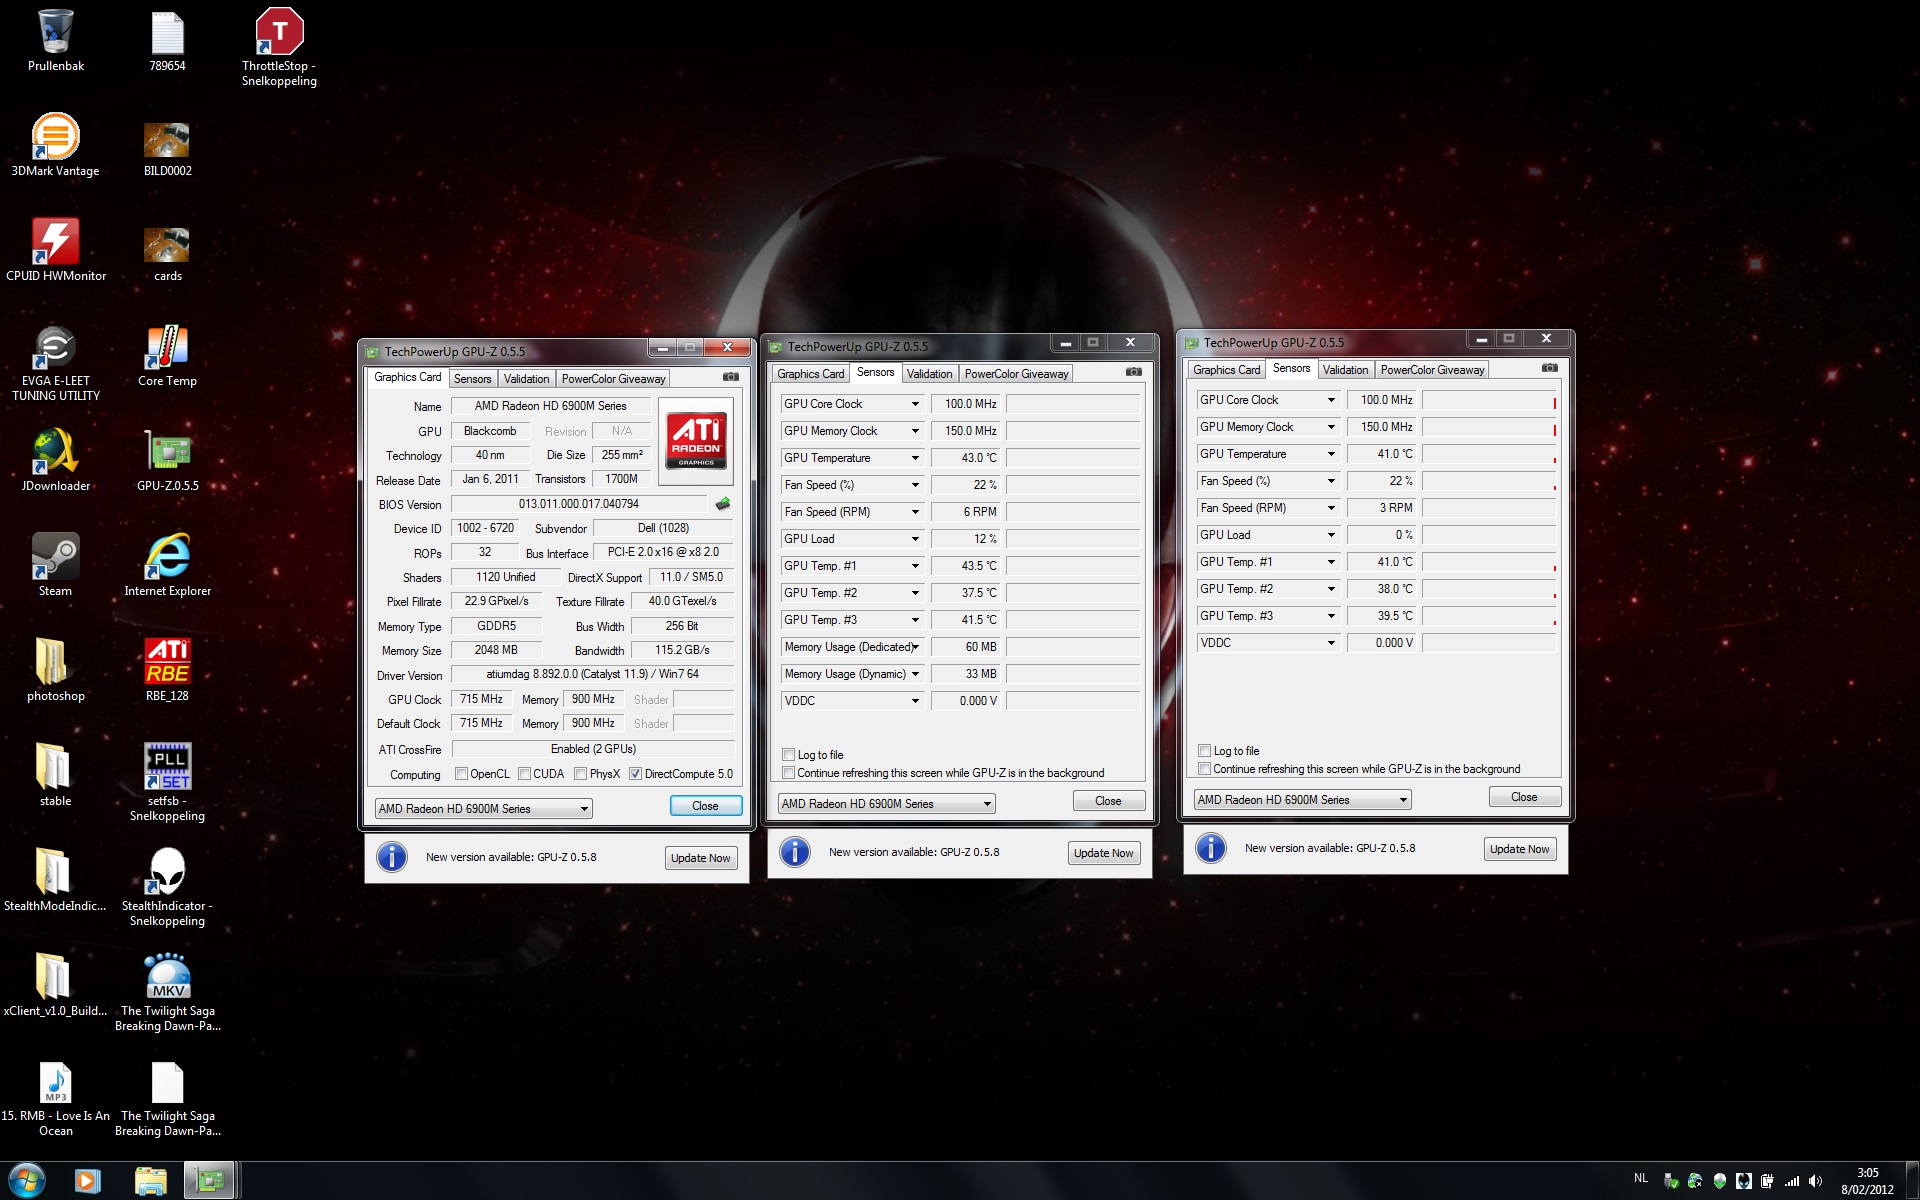Switch to Graphics Card tab in middle window
The height and width of the screenshot is (1200, 1920).
pos(811,374)
